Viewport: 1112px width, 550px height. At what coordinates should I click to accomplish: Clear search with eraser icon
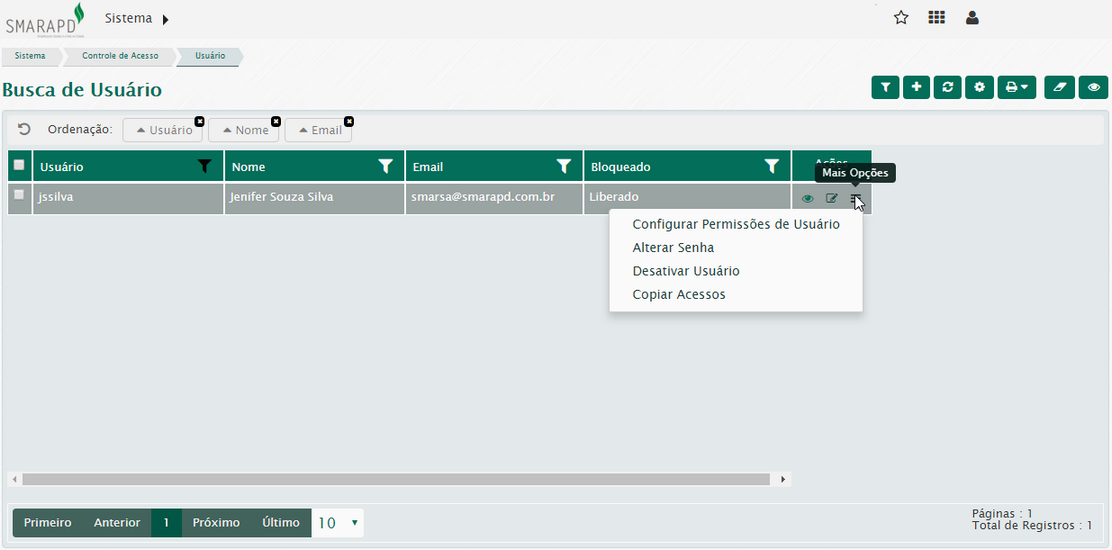(1059, 88)
